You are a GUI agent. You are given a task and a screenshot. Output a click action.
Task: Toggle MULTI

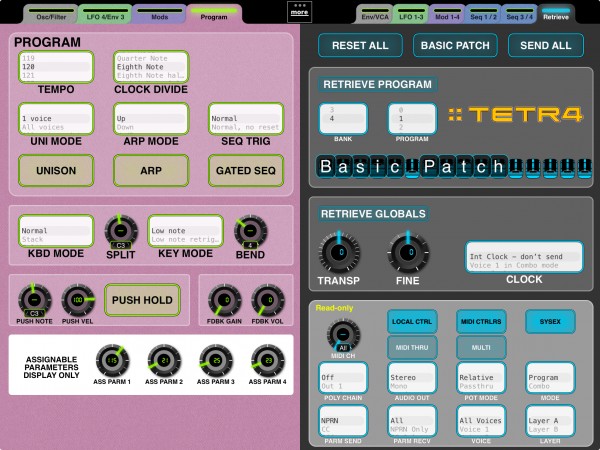tap(481, 347)
